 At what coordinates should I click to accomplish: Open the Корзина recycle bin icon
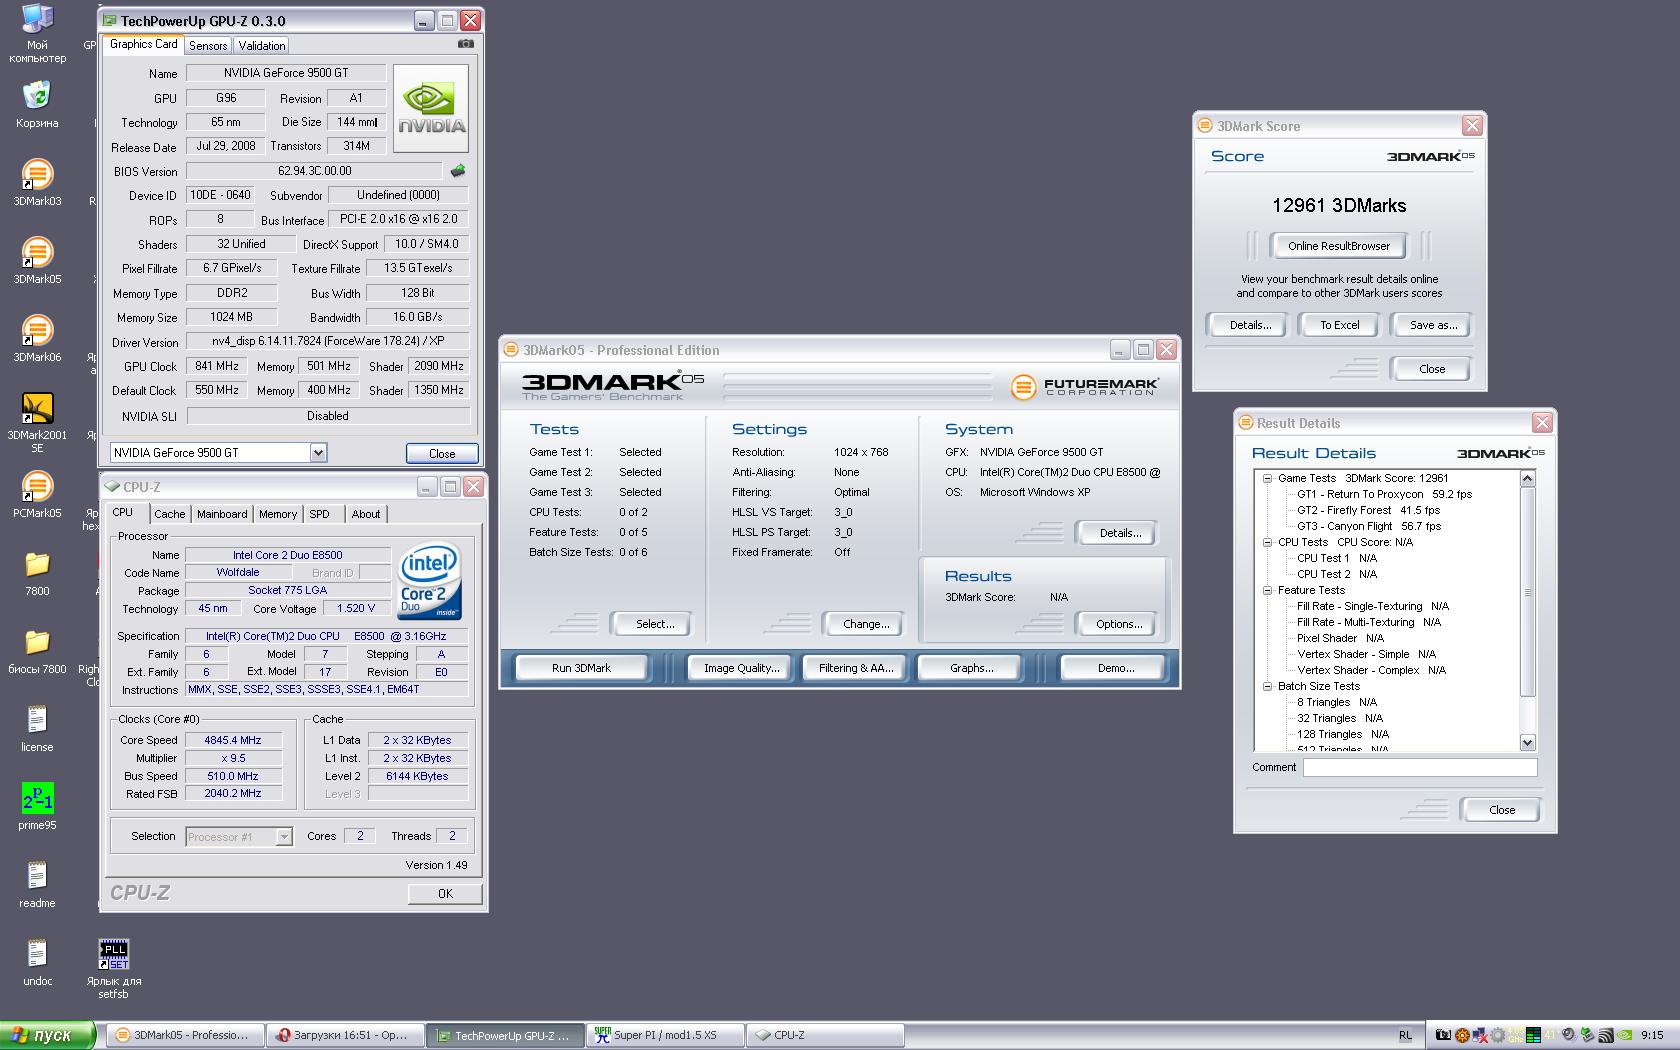[x=37, y=95]
